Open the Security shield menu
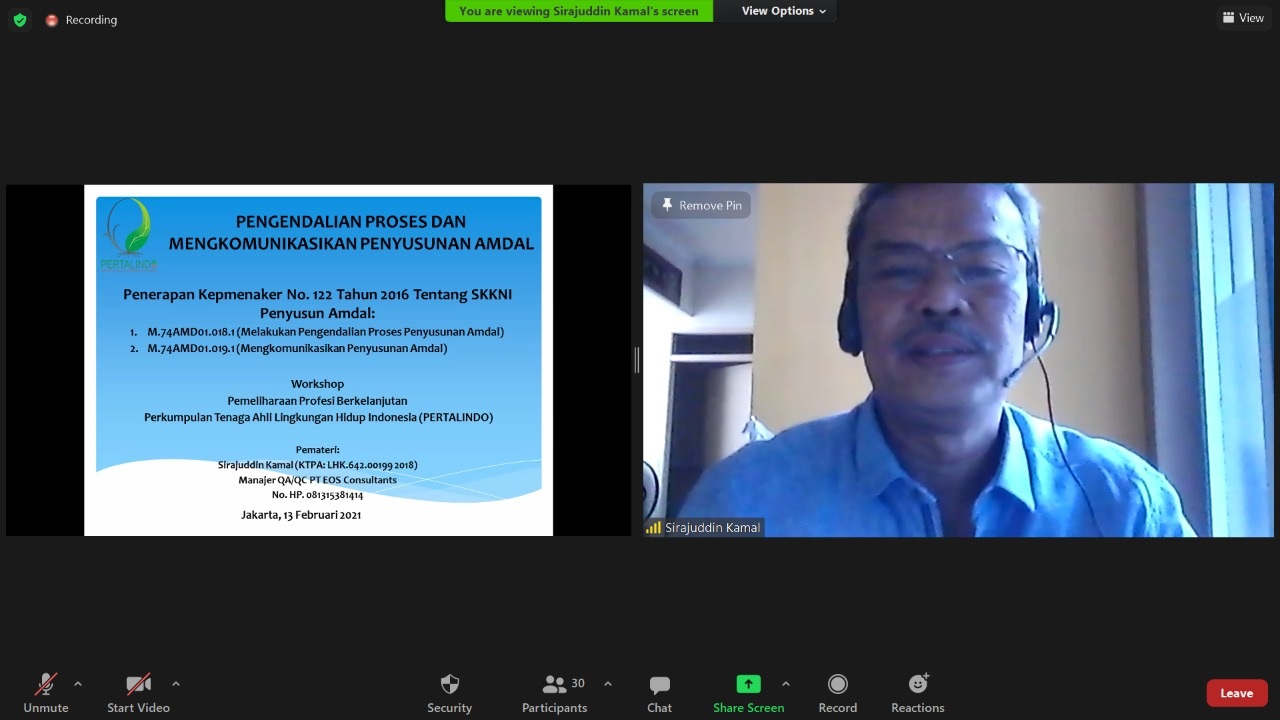1280x720 pixels. tap(450, 685)
